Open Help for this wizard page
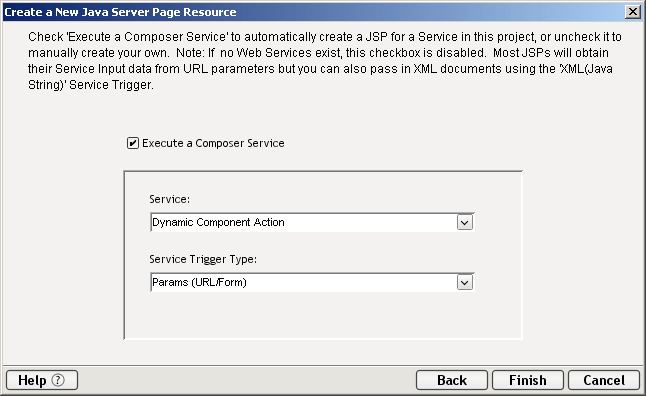 click(x=42, y=380)
